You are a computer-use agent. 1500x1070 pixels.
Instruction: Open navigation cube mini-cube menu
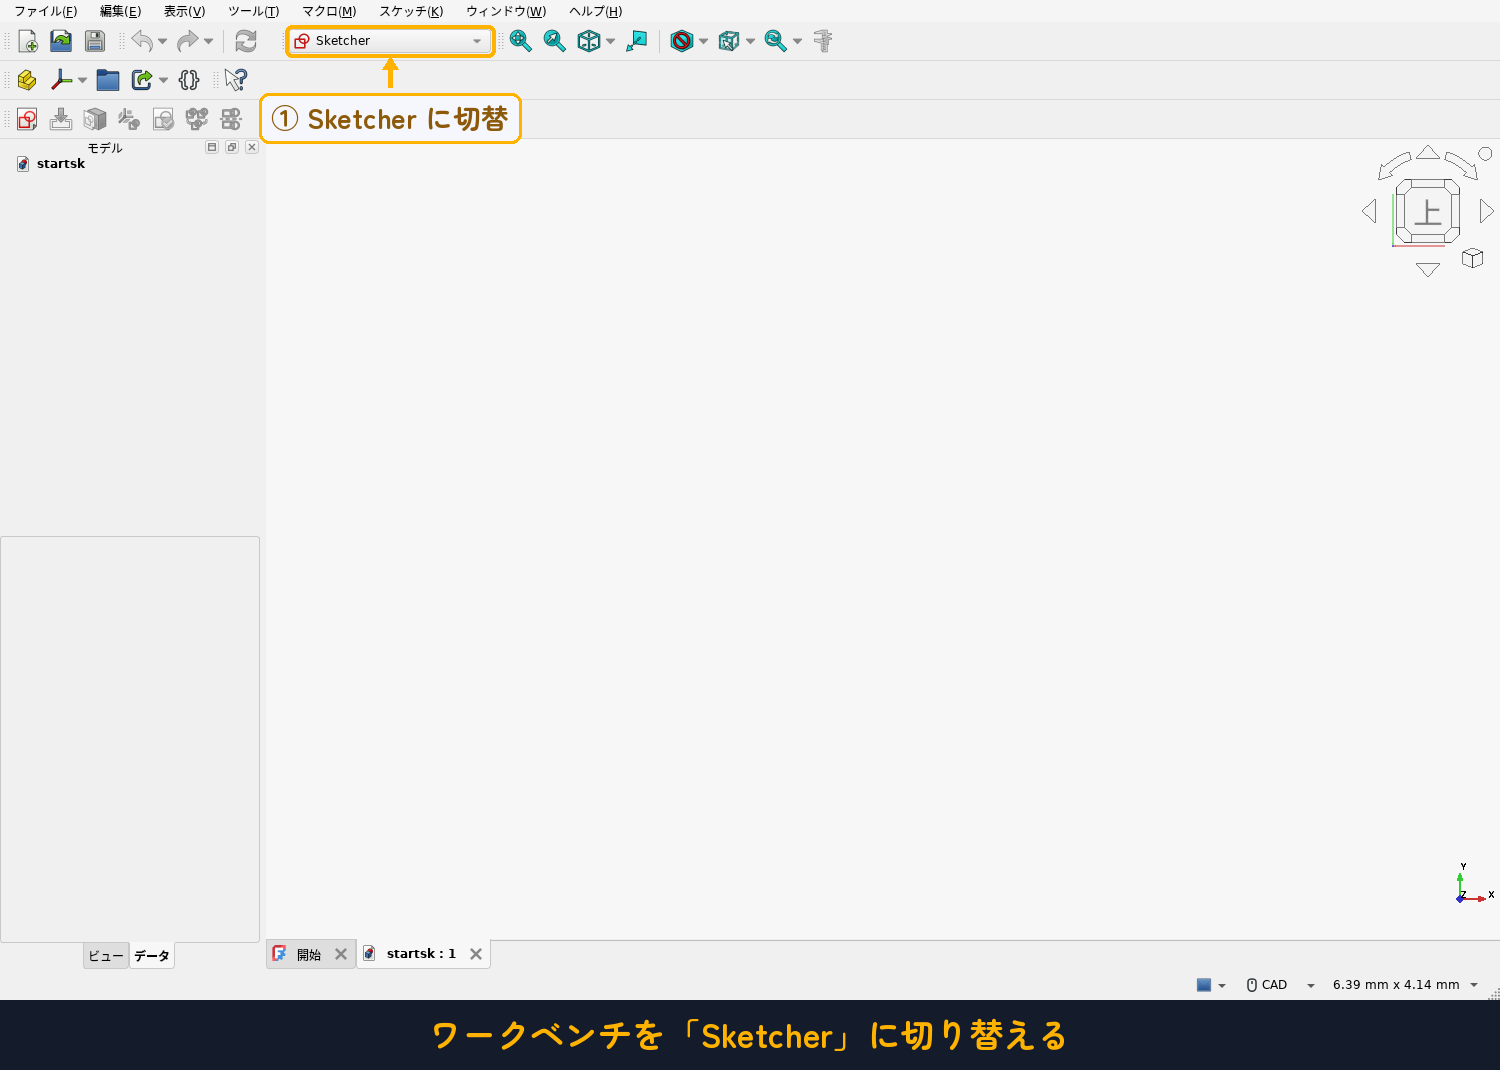[1472, 258]
